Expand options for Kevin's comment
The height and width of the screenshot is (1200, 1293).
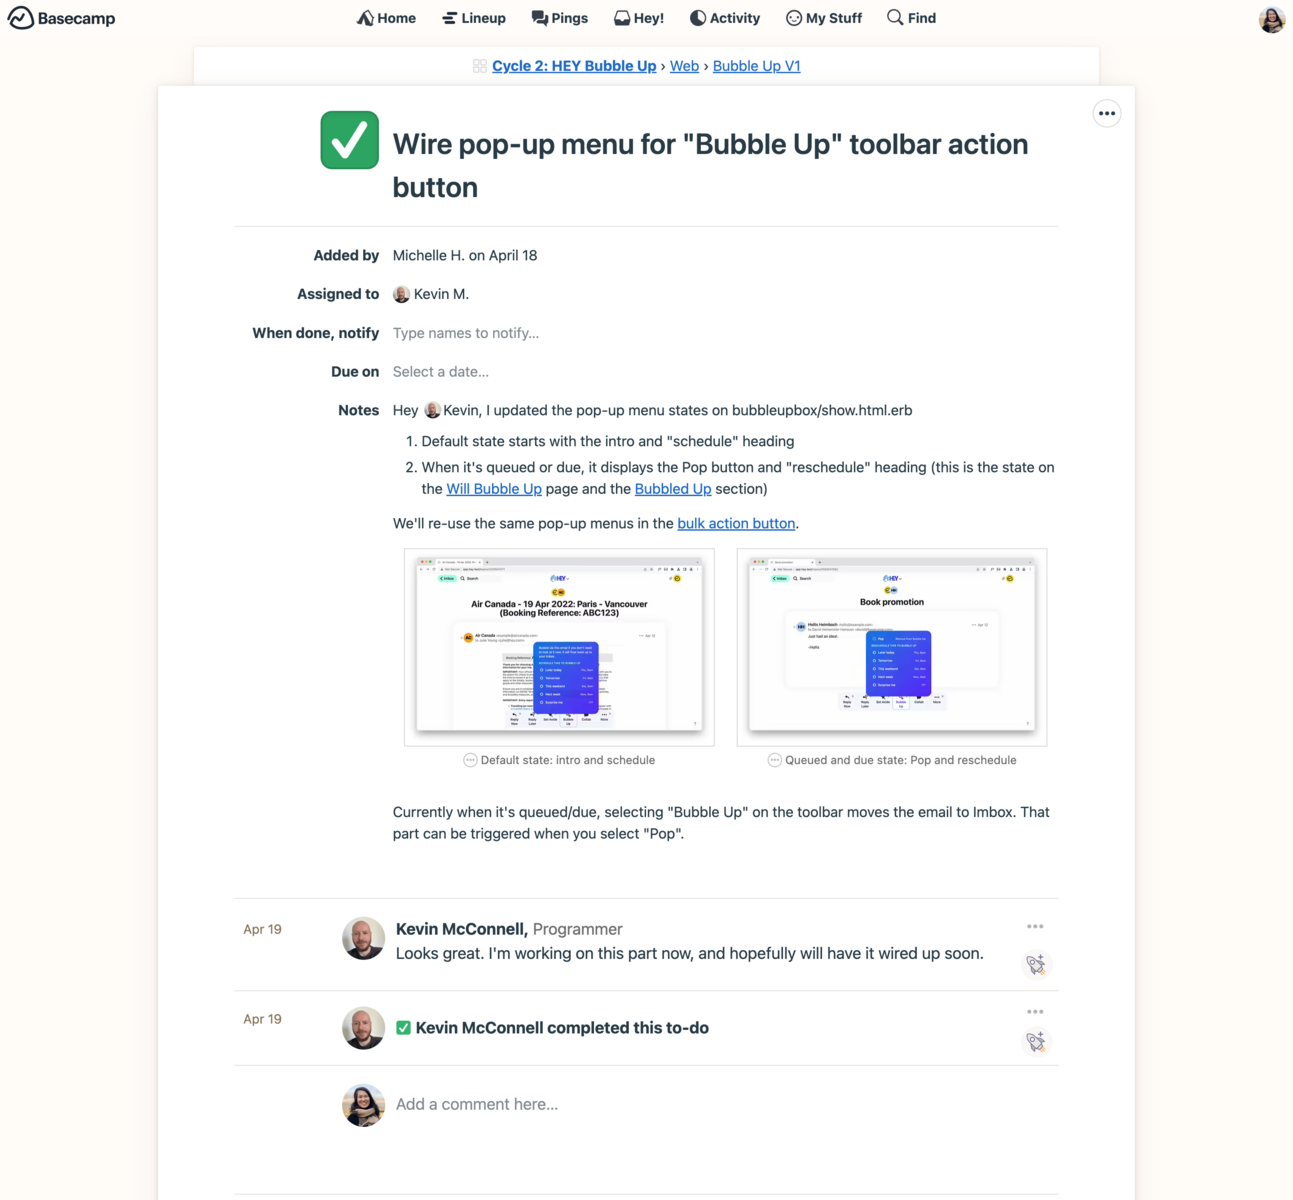1035,927
